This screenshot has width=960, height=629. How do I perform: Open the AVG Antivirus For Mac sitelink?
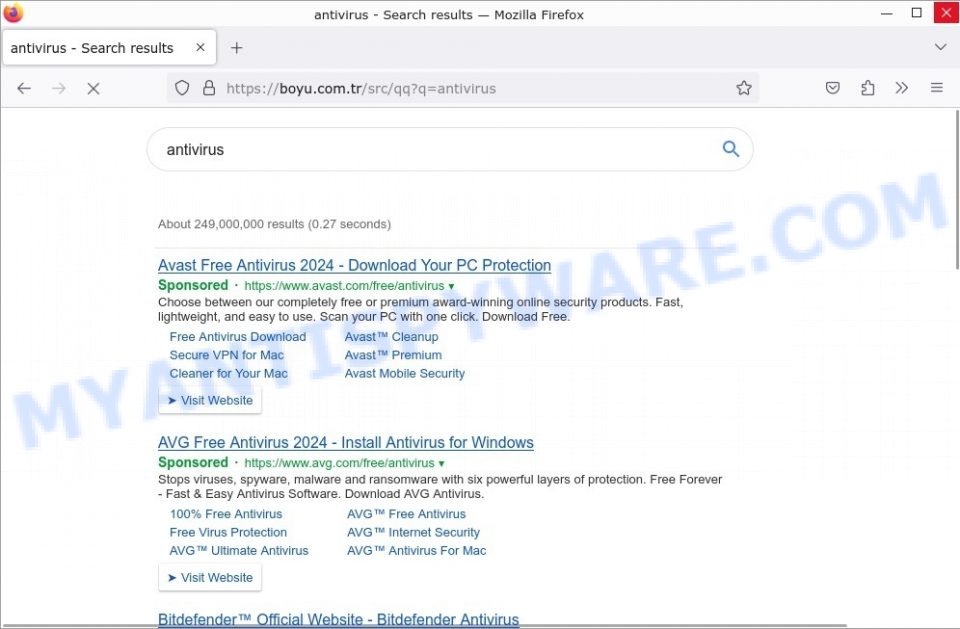point(416,551)
